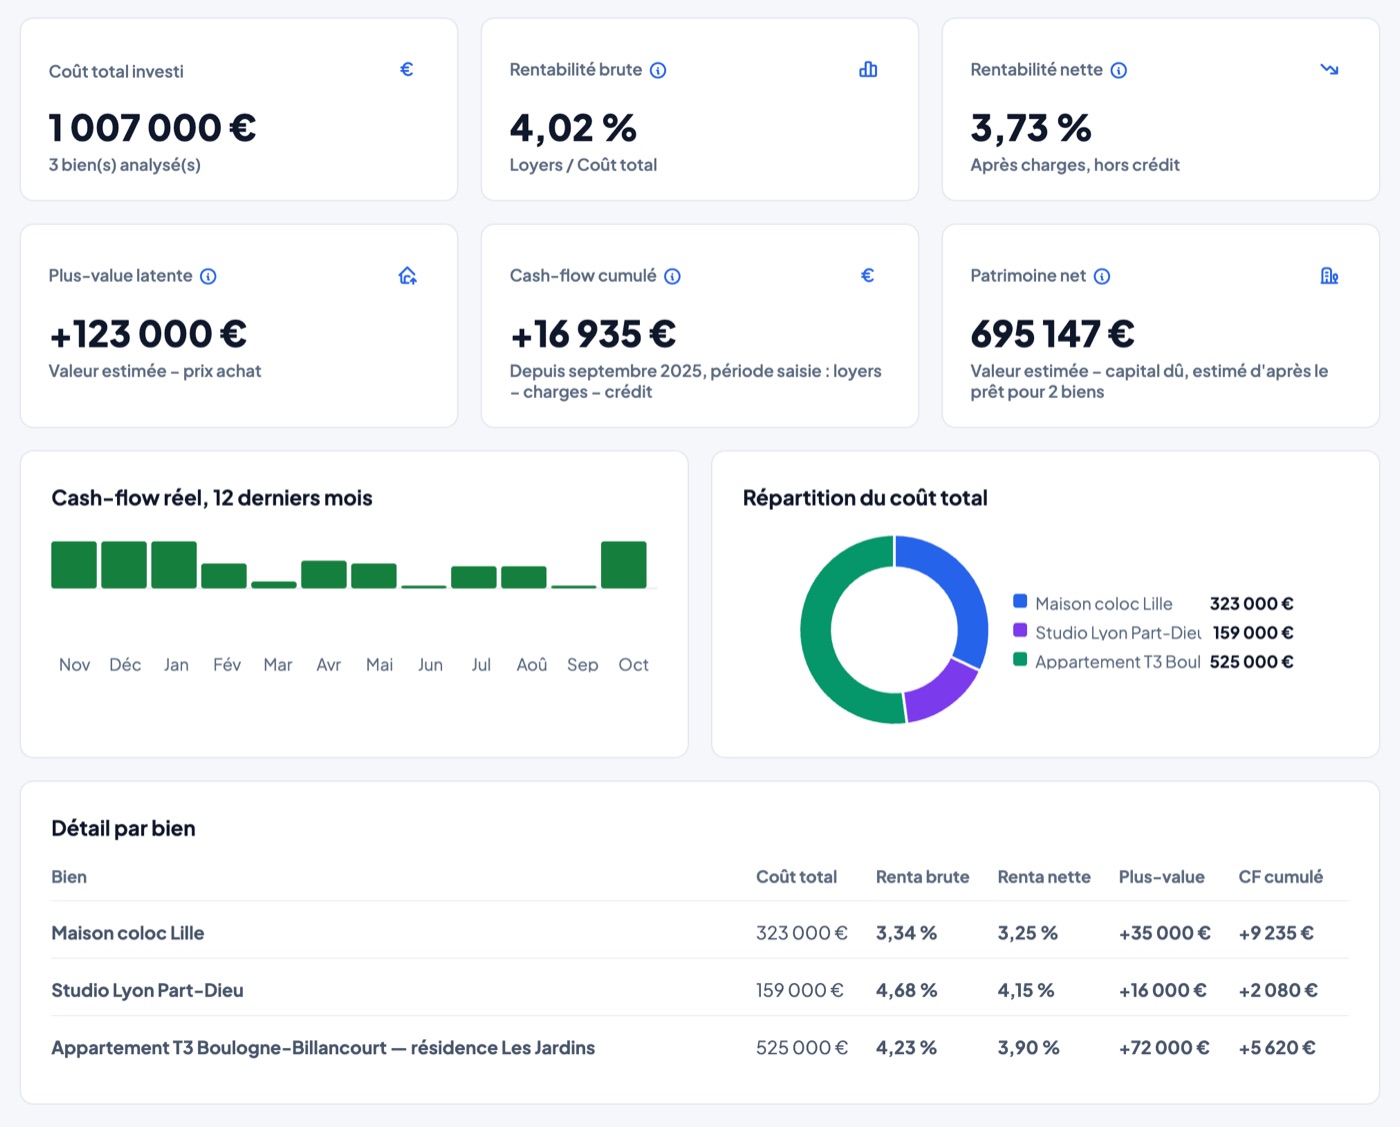
Task: Click the Renta nette column header
Action: tap(1044, 877)
